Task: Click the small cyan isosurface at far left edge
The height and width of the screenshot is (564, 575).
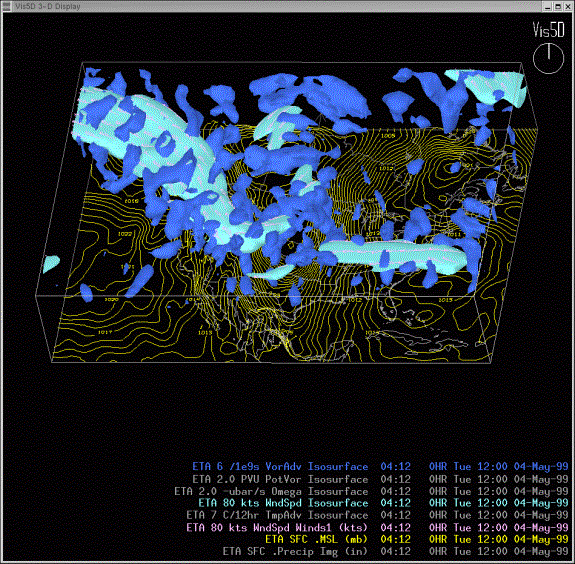Action: tap(51, 264)
